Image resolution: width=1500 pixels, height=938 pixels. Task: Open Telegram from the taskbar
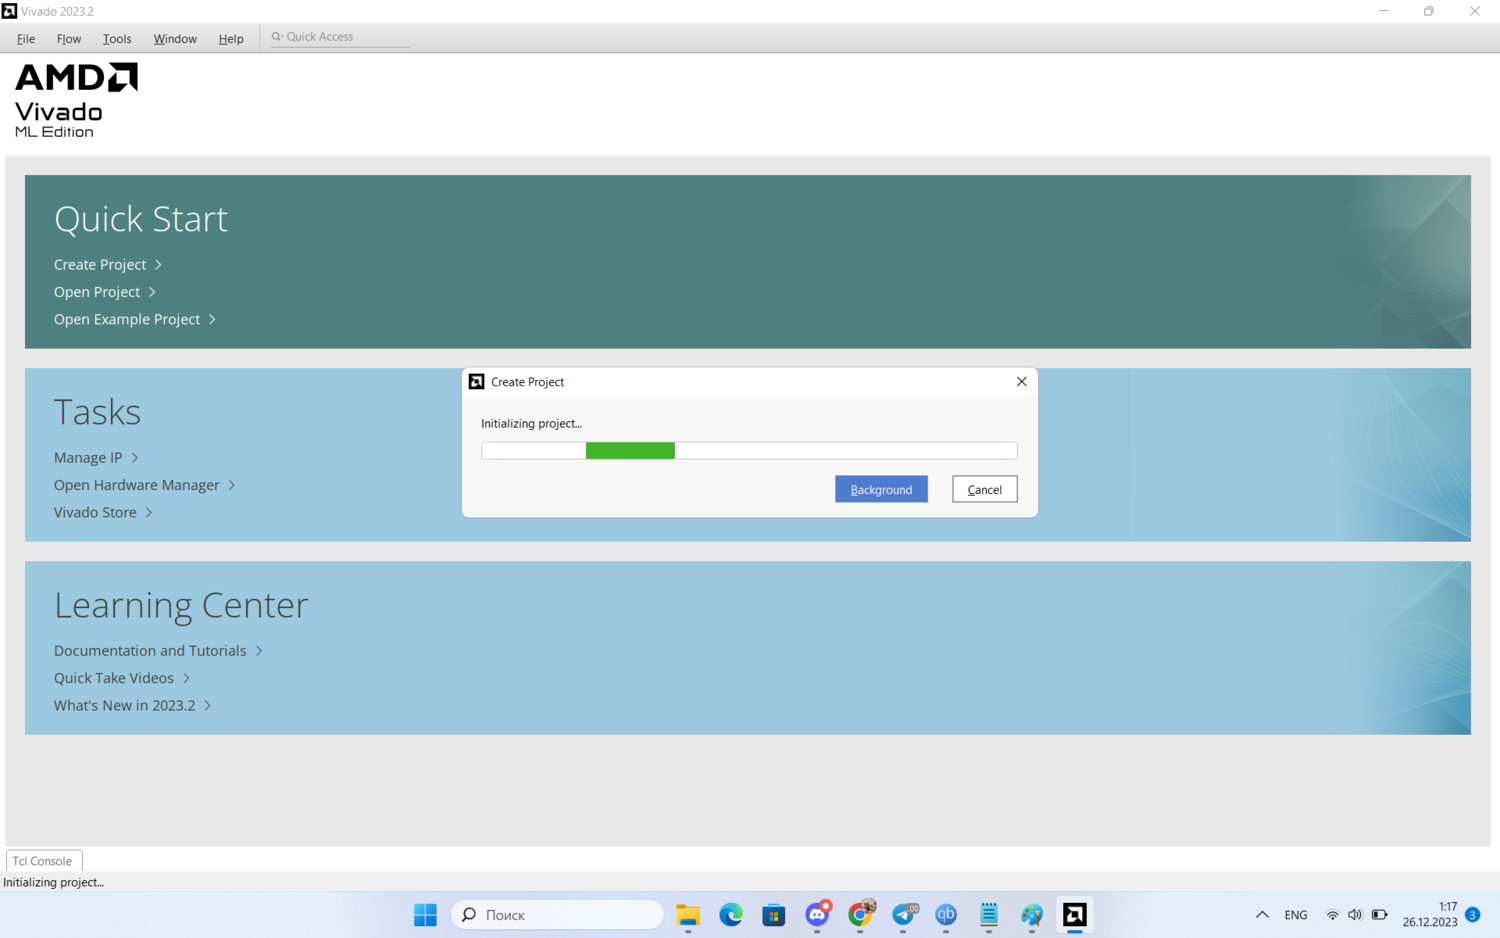pyautogui.click(x=904, y=914)
